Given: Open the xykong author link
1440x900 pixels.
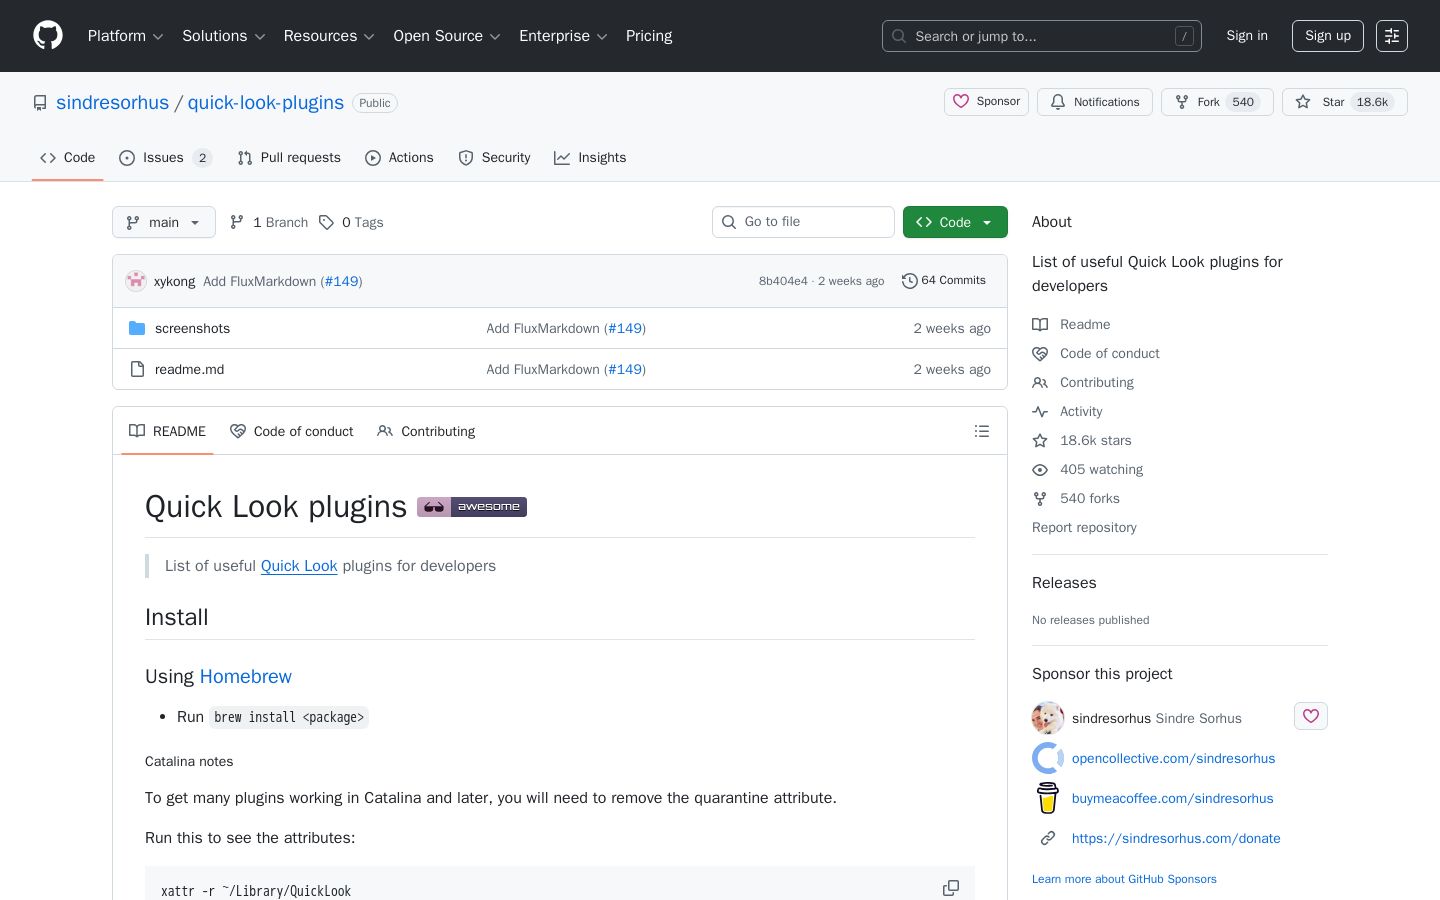Looking at the screenshot, I should click(x=174, y=281).
